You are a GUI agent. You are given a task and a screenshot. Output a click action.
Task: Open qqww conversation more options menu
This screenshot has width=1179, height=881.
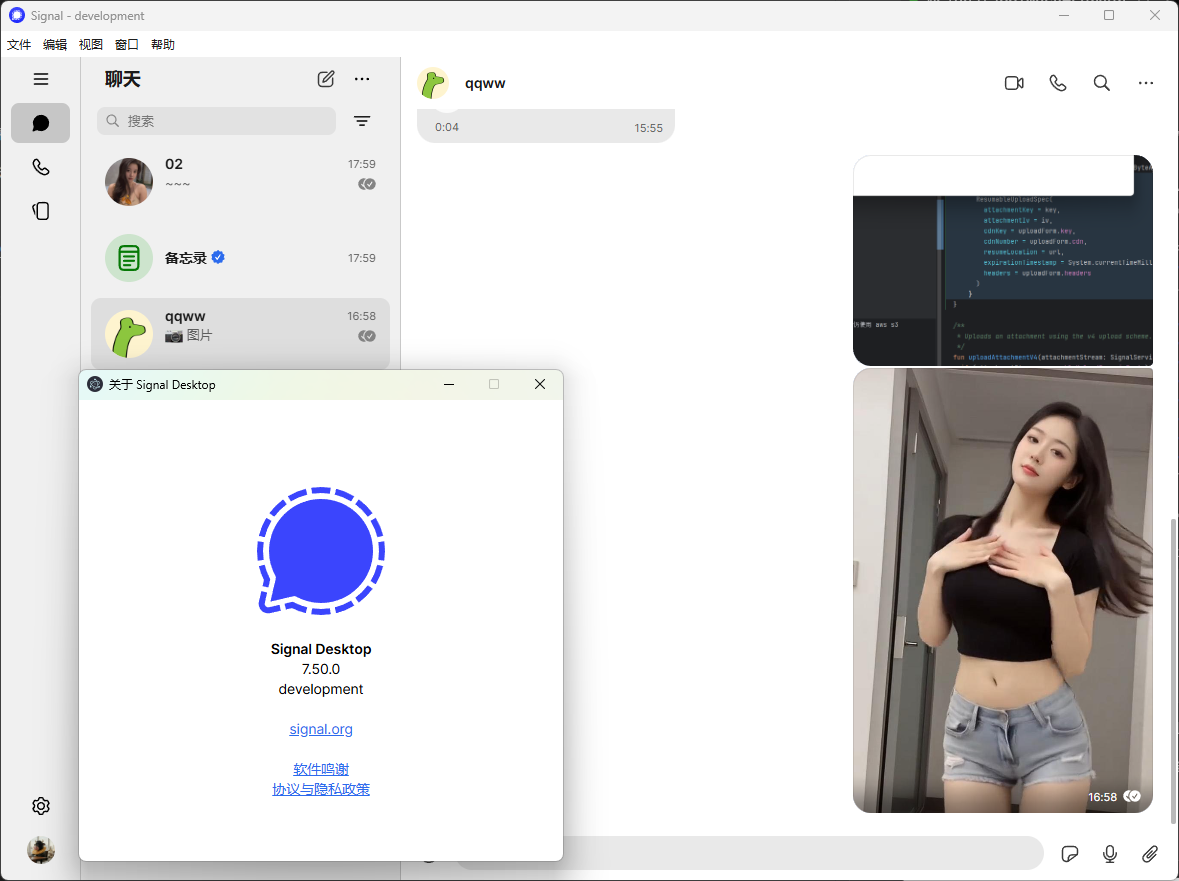(x=1145, y=83)
